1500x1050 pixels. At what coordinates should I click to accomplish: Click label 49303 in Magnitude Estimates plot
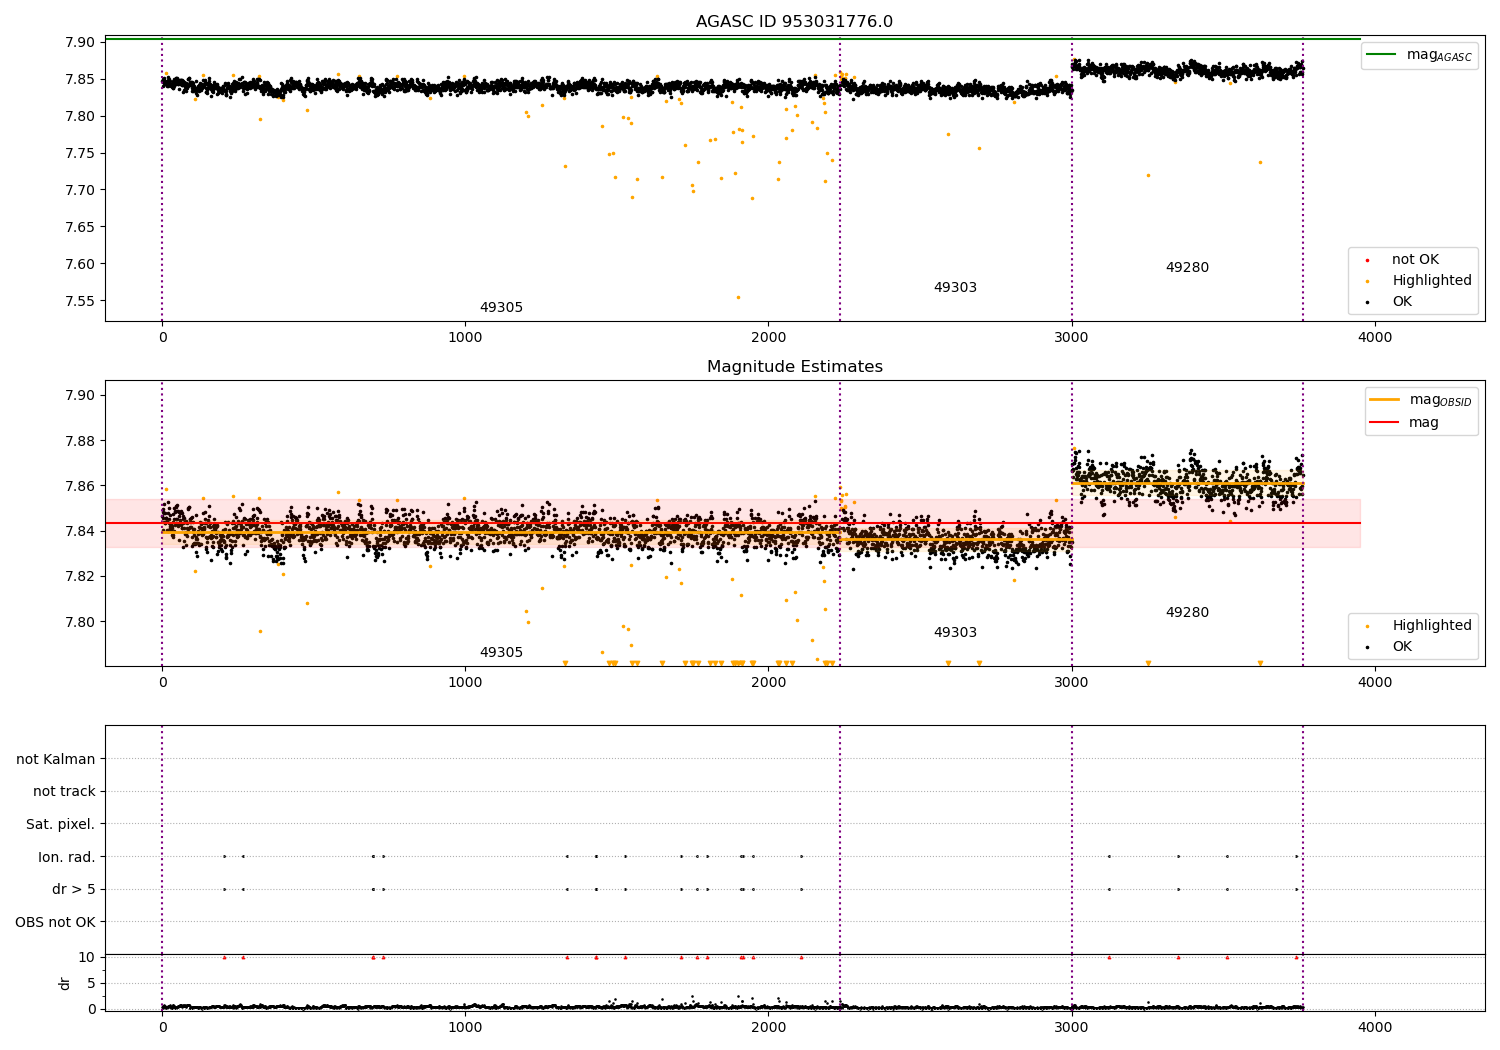955,633
